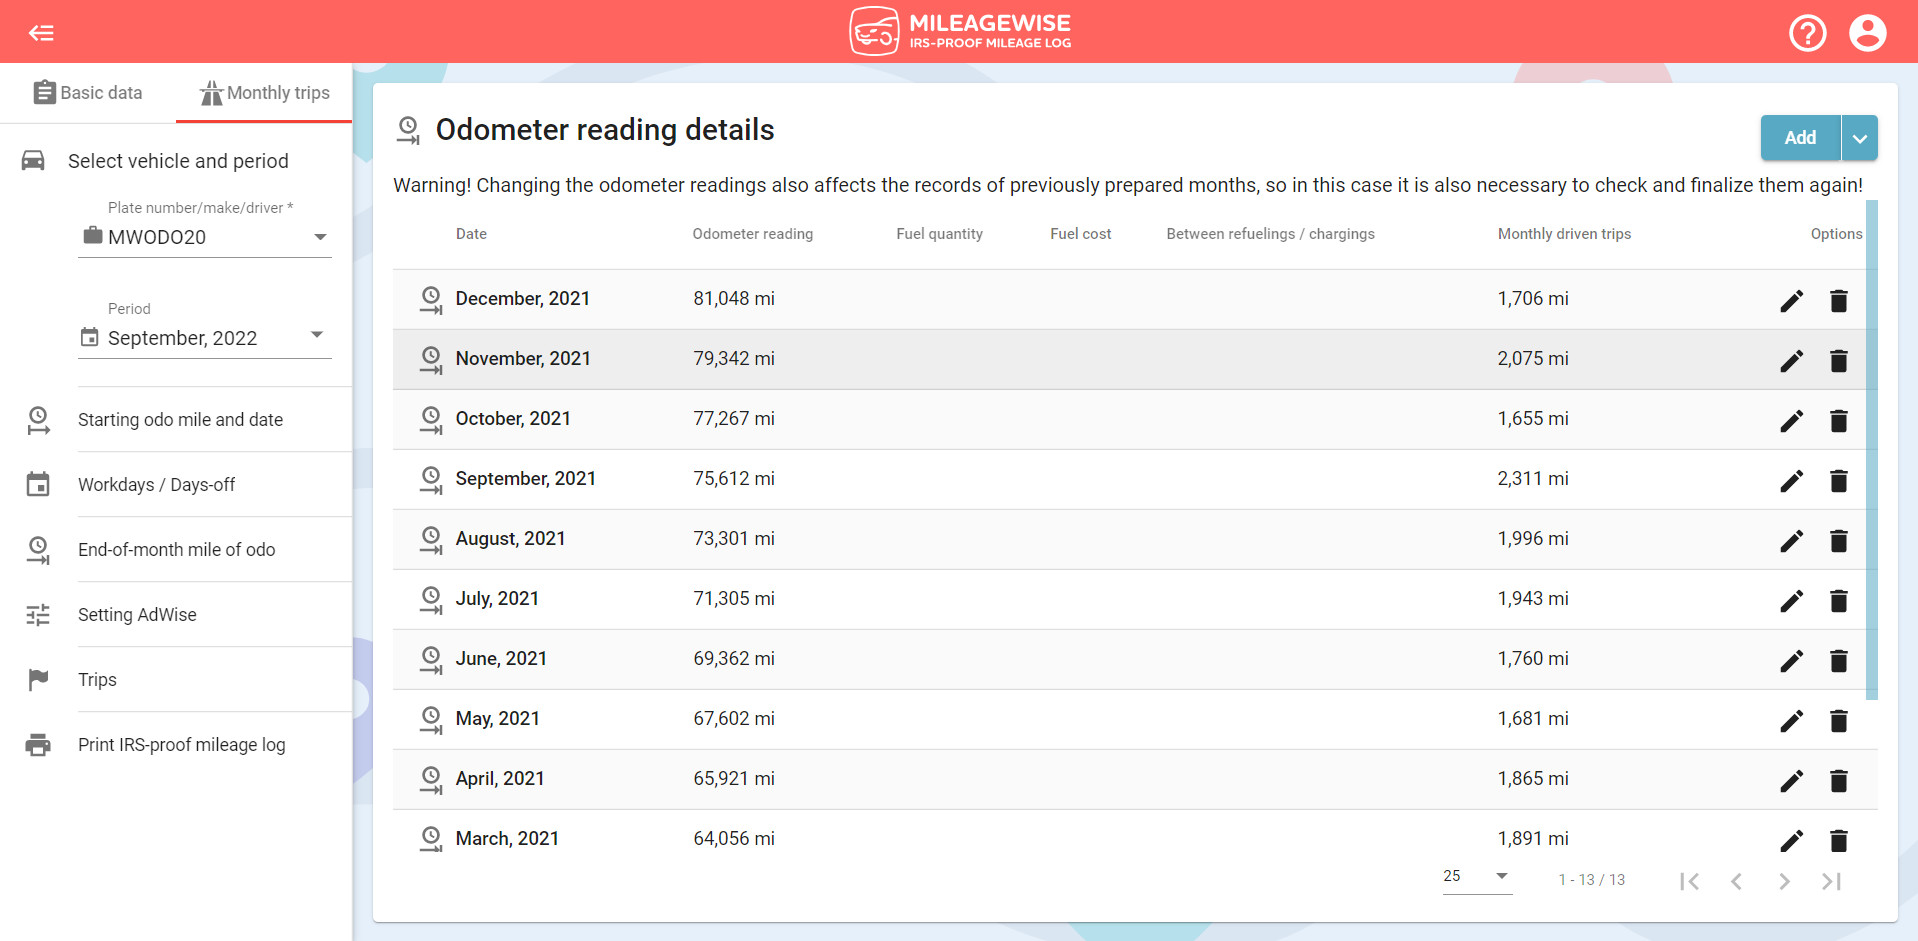Sort by Date column header
1918x941 pixels.
pyautogui.click(x=471, y=234)
